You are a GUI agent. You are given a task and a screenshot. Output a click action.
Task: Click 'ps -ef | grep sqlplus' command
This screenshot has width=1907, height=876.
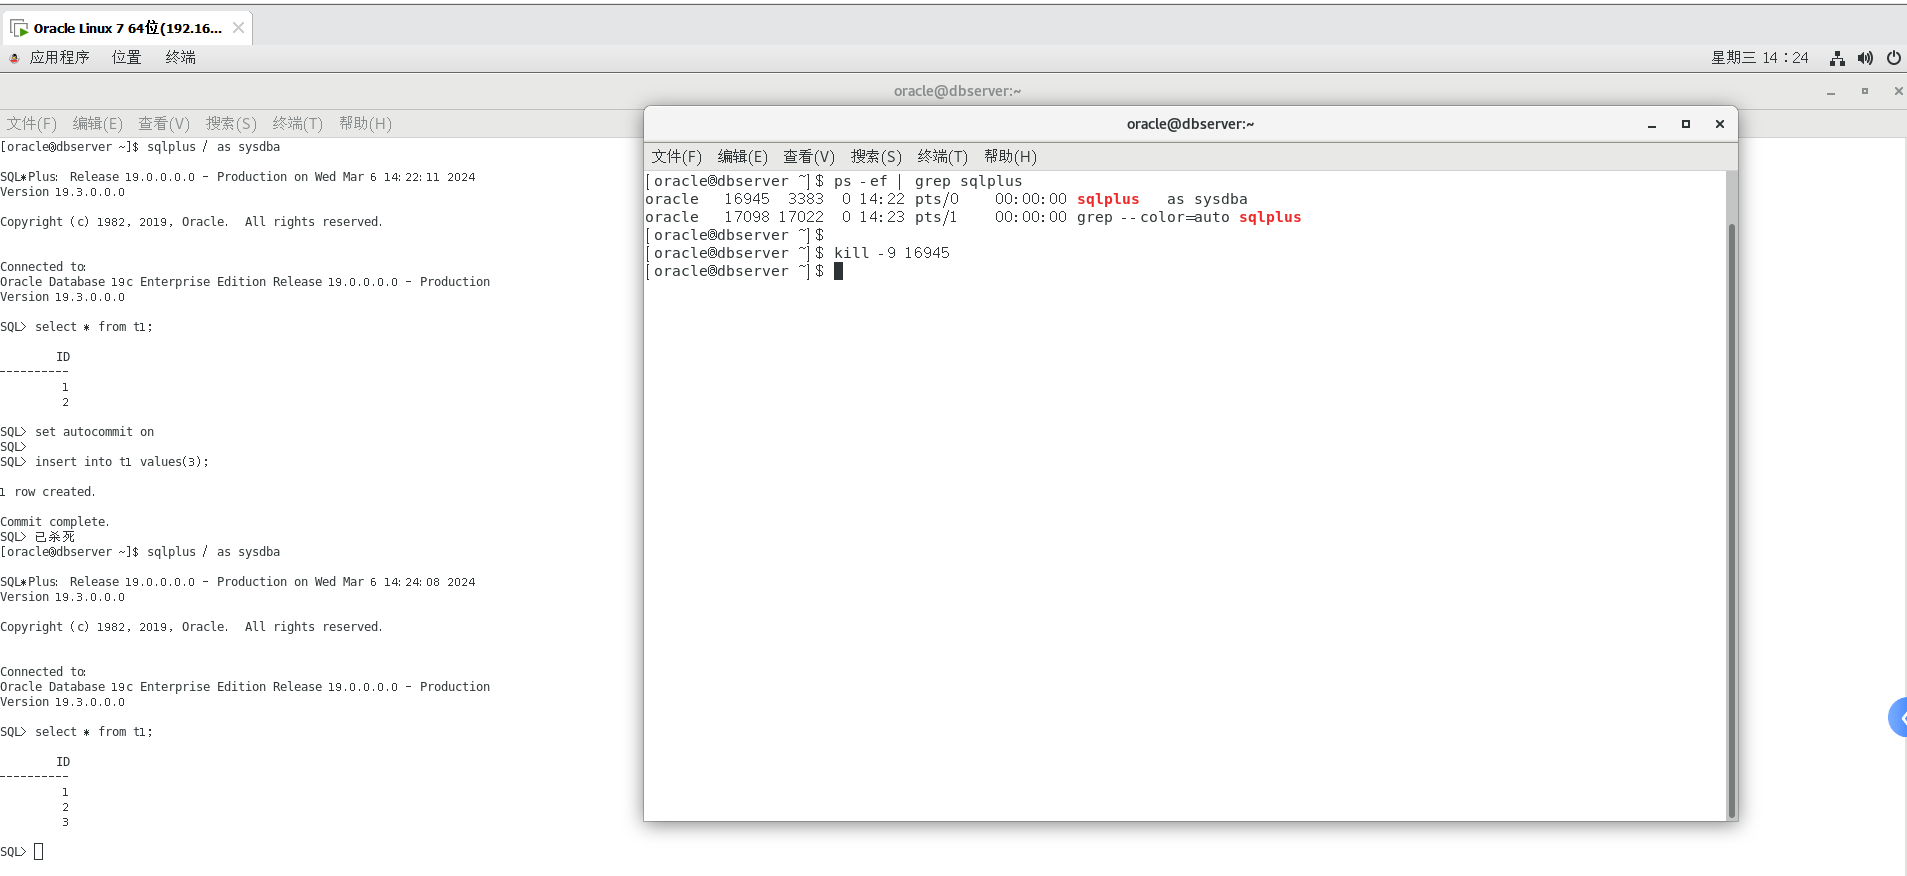click(928, 181)
